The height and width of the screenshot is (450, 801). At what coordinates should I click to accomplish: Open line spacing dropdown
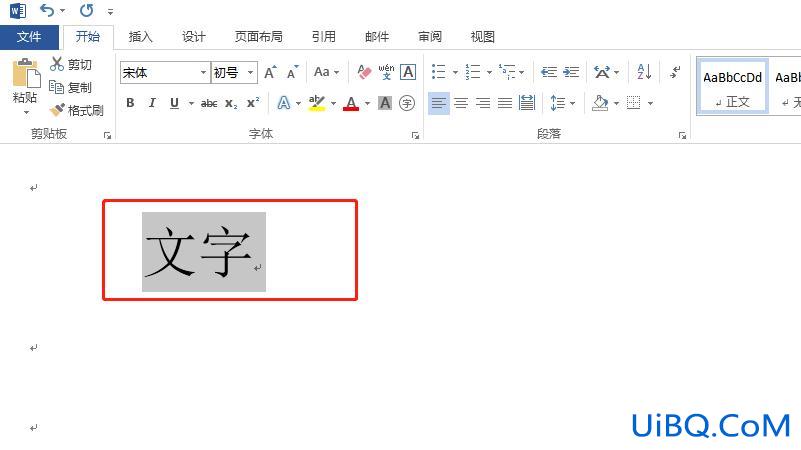562,103
